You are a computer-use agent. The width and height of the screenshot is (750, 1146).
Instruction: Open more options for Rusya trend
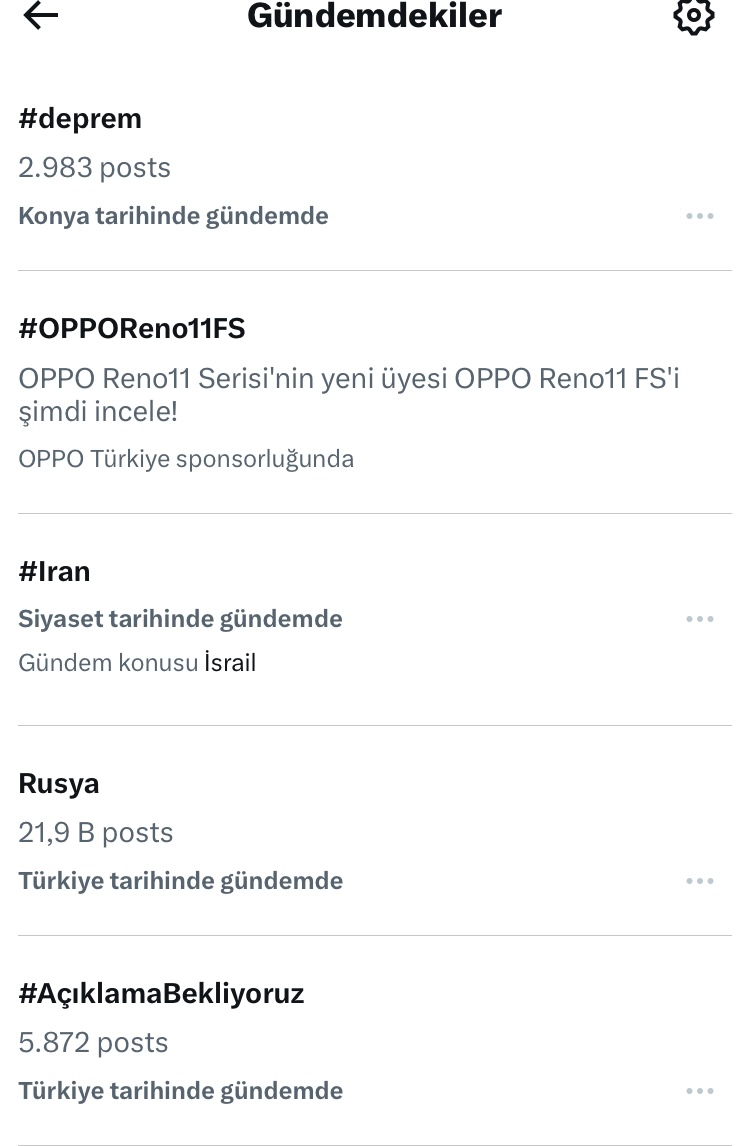pyautogui.click(x=700, y=881)
